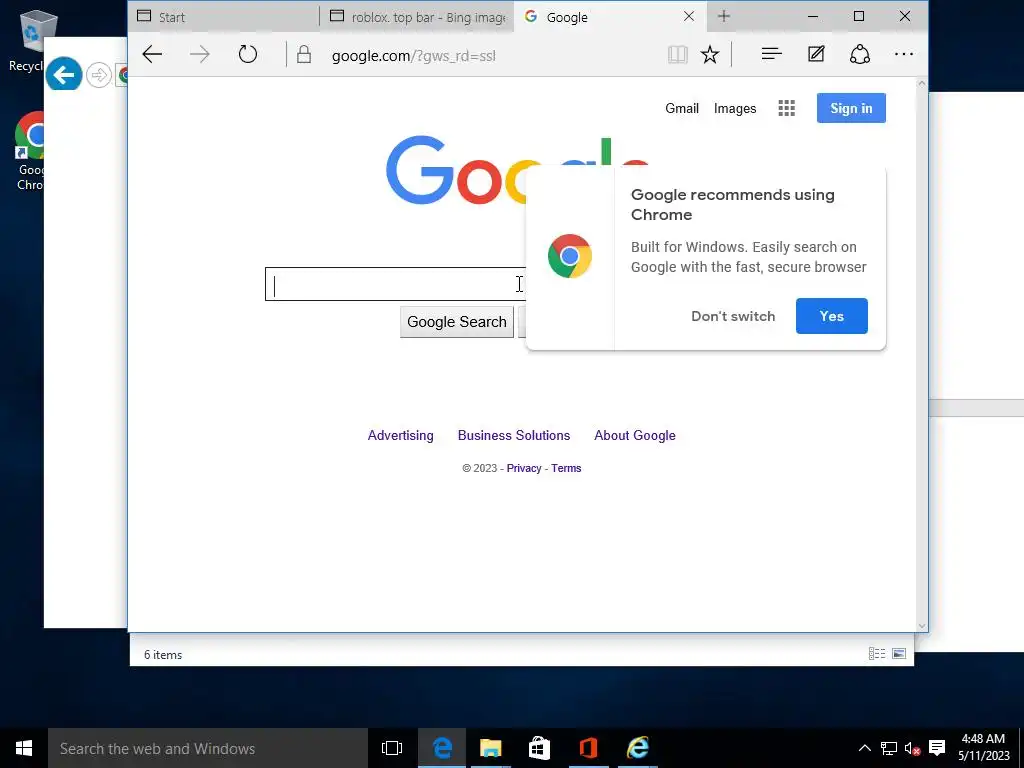1024x768 pixels.
Task: Open Business Solutions link
Action: (513, 436)
